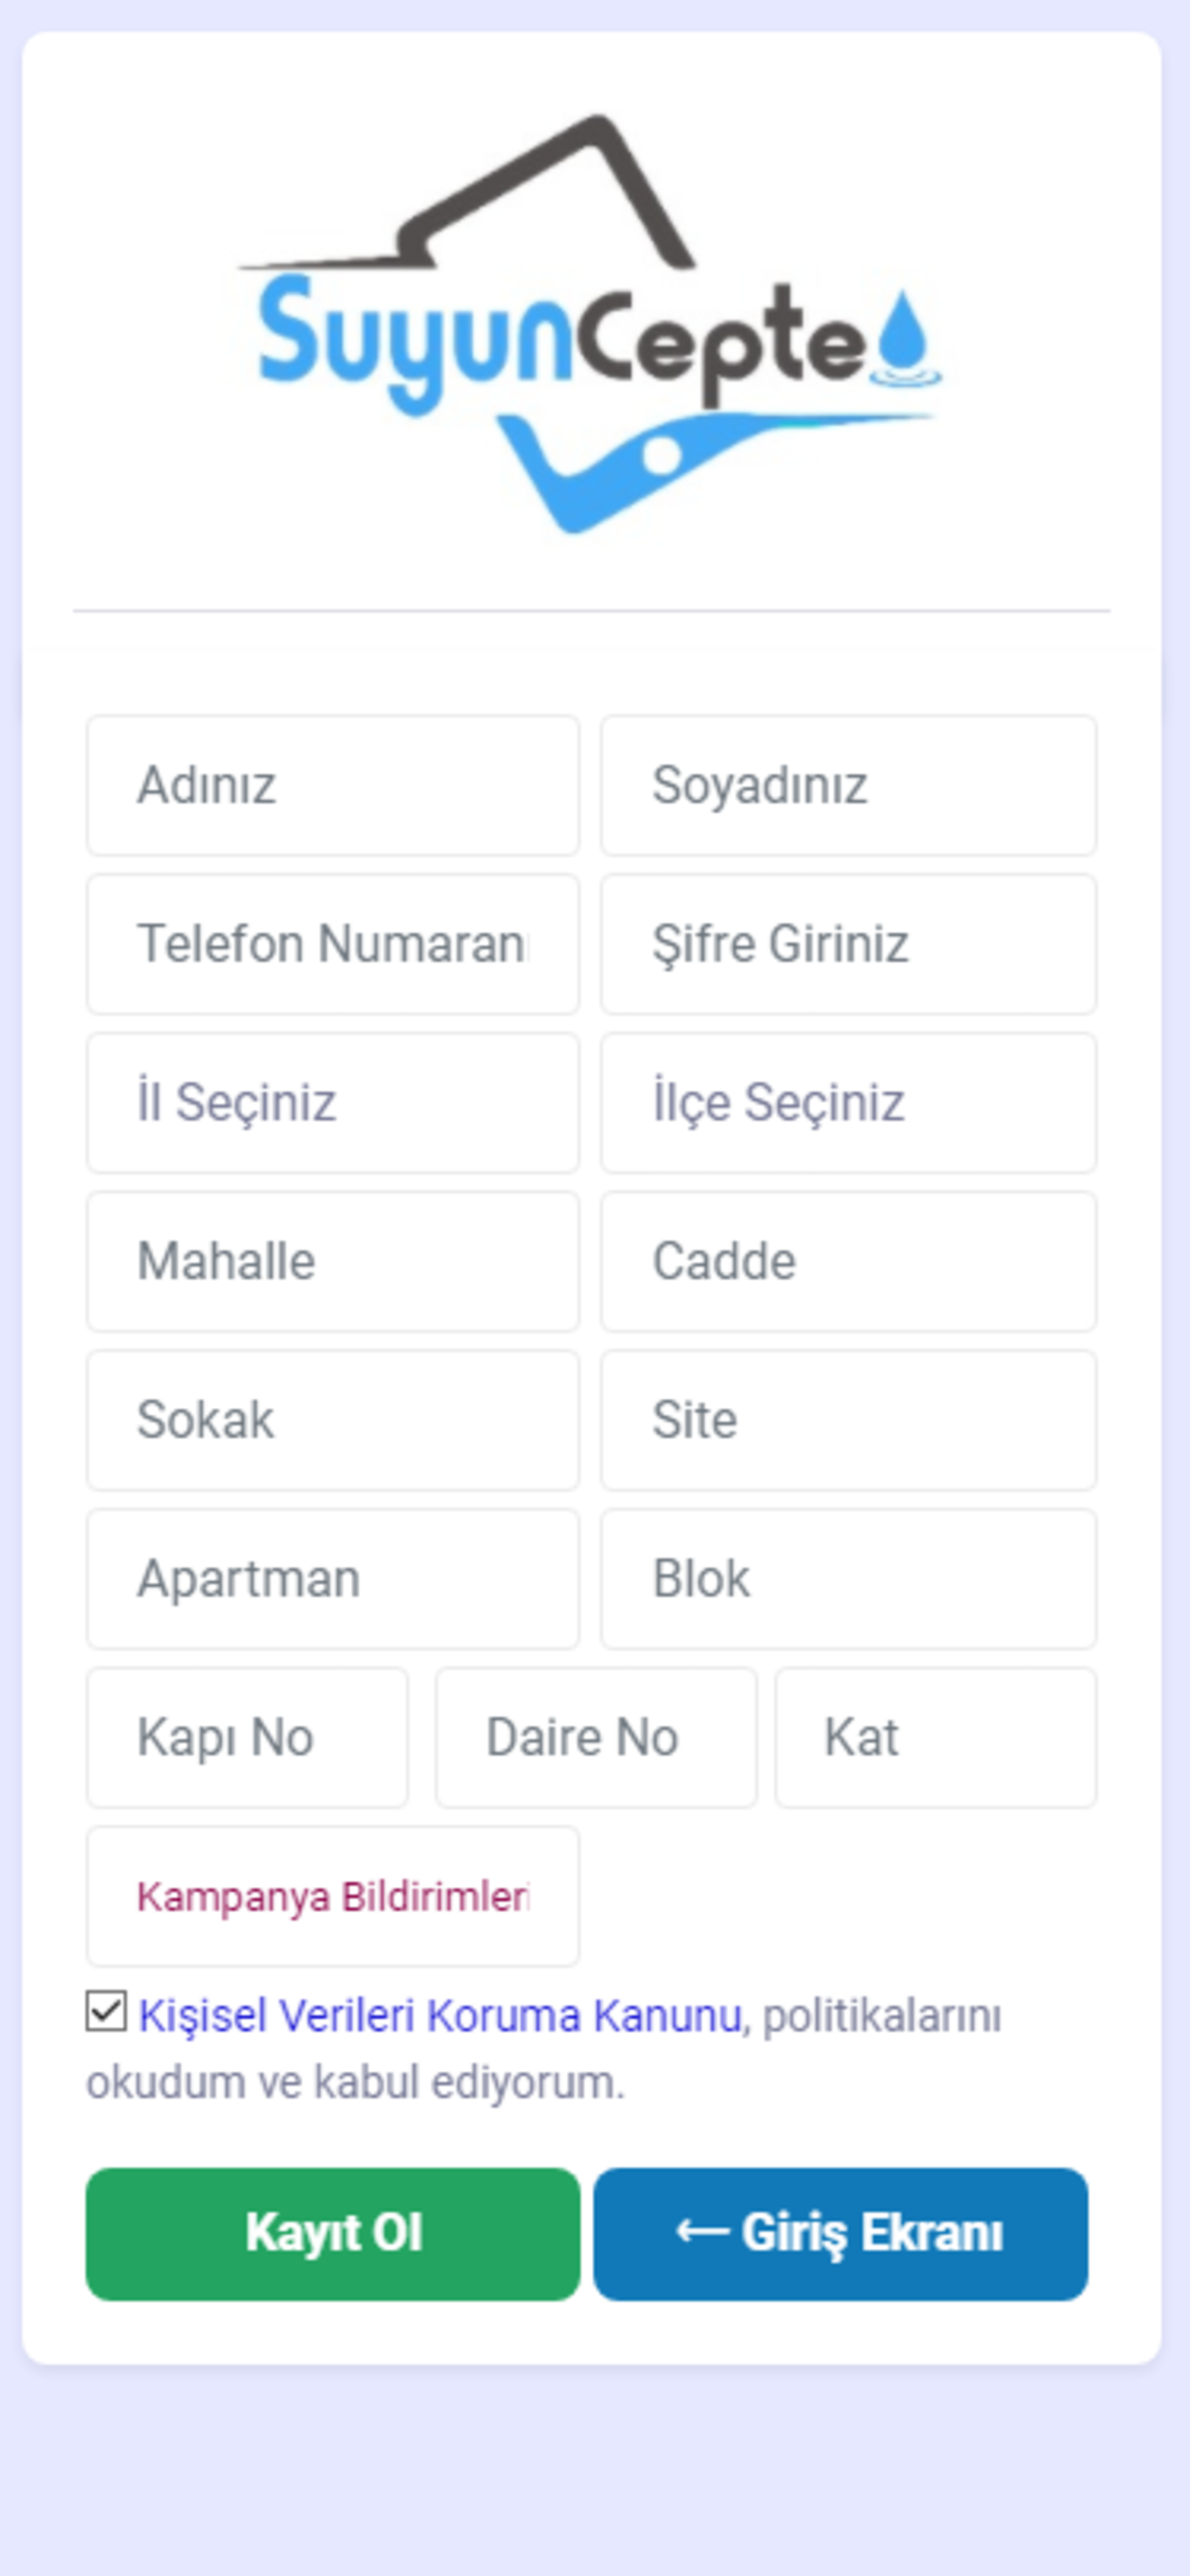Image resolution: width=1190 pixels, height=2576 pixels.
Task: Select the Apartman input field
Action: pyautogui.click(x=333, y=1579)
